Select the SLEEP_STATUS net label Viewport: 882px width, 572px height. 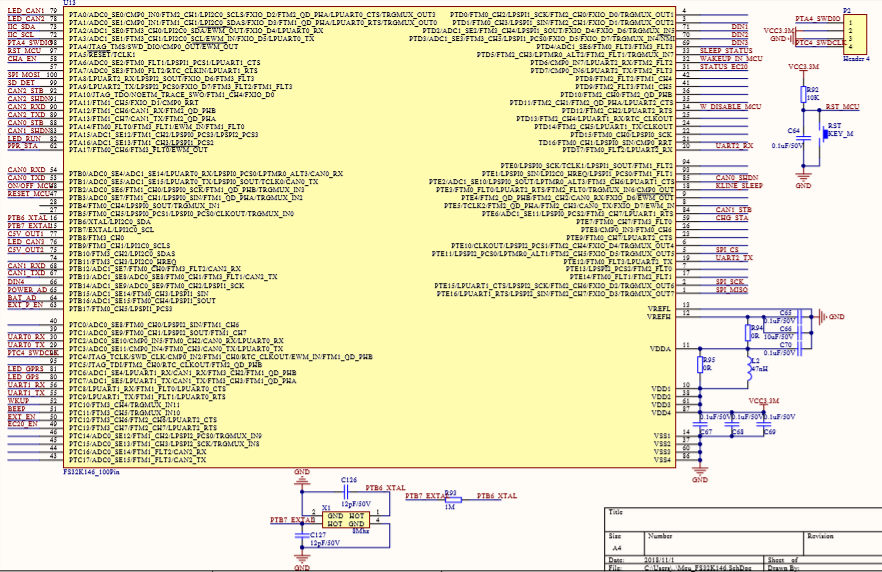[x=726, y=51]
